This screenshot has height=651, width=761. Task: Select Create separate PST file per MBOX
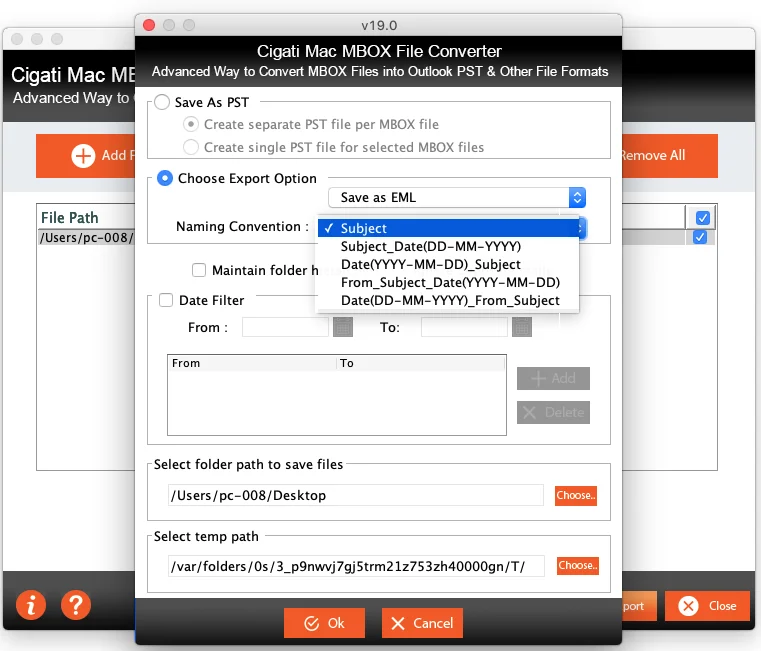(x=191, y=124)
